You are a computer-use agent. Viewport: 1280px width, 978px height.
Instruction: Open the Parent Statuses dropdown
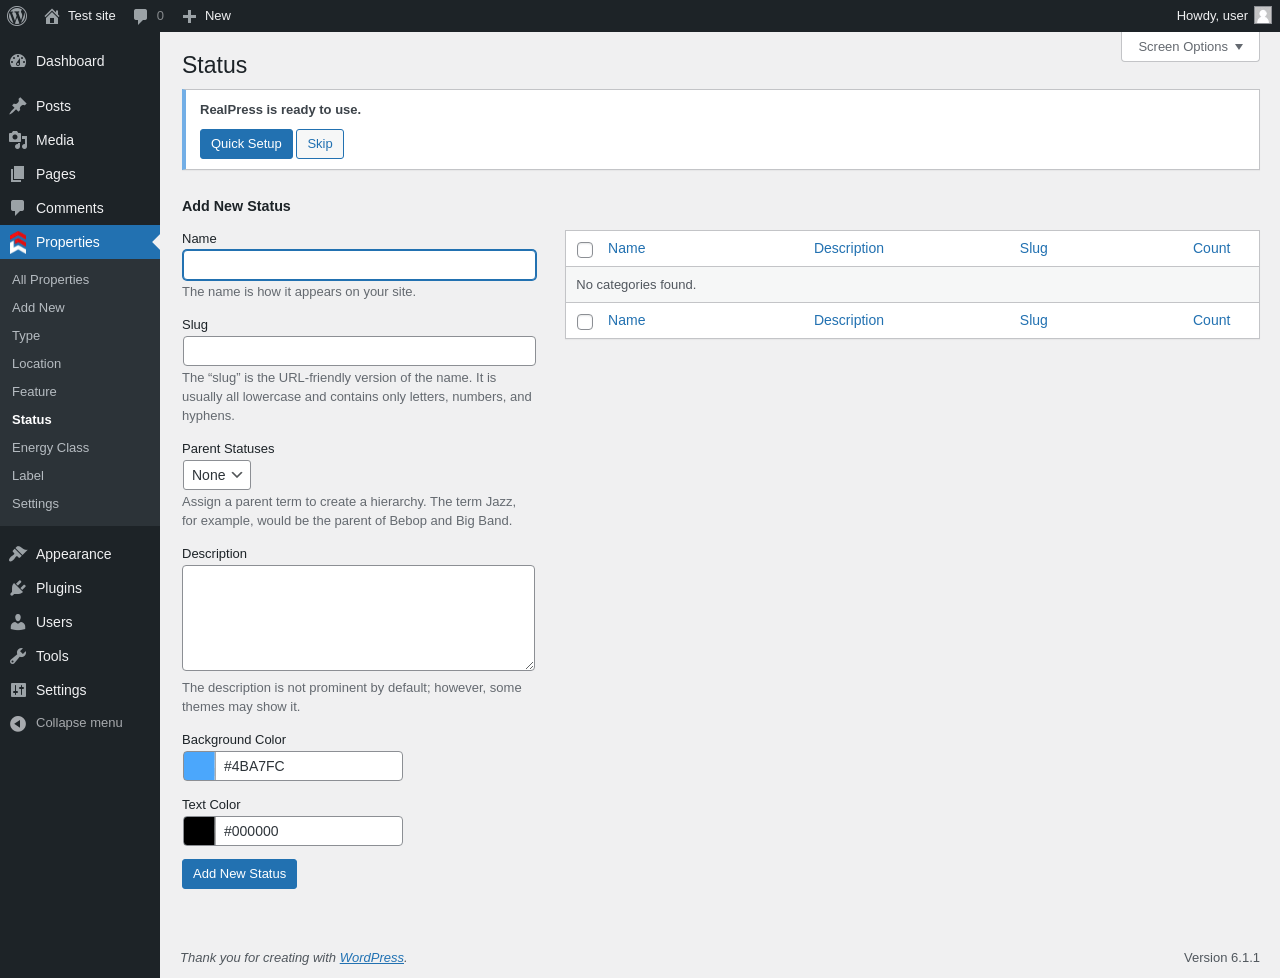(217, 475)
